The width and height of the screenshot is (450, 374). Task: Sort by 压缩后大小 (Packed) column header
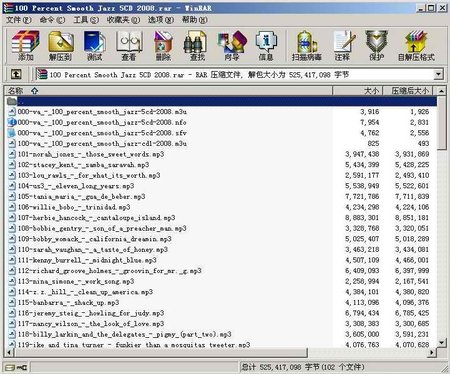pos(408,91)
